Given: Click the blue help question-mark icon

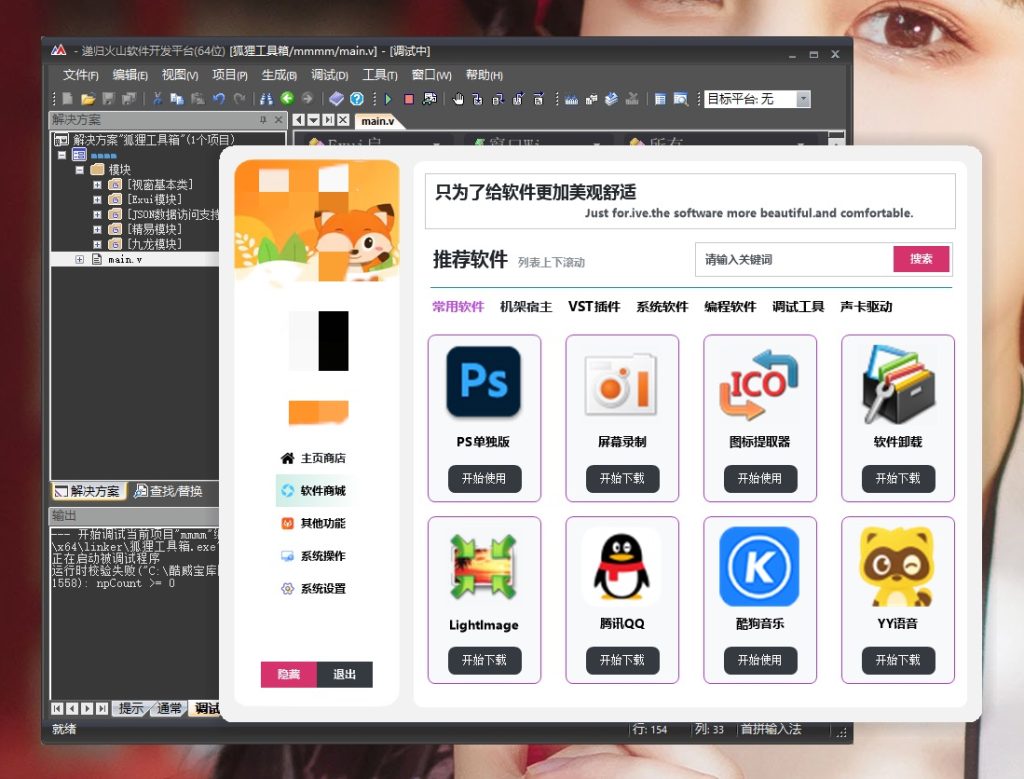Looking at the screenshot, I should tap(357, 99).
